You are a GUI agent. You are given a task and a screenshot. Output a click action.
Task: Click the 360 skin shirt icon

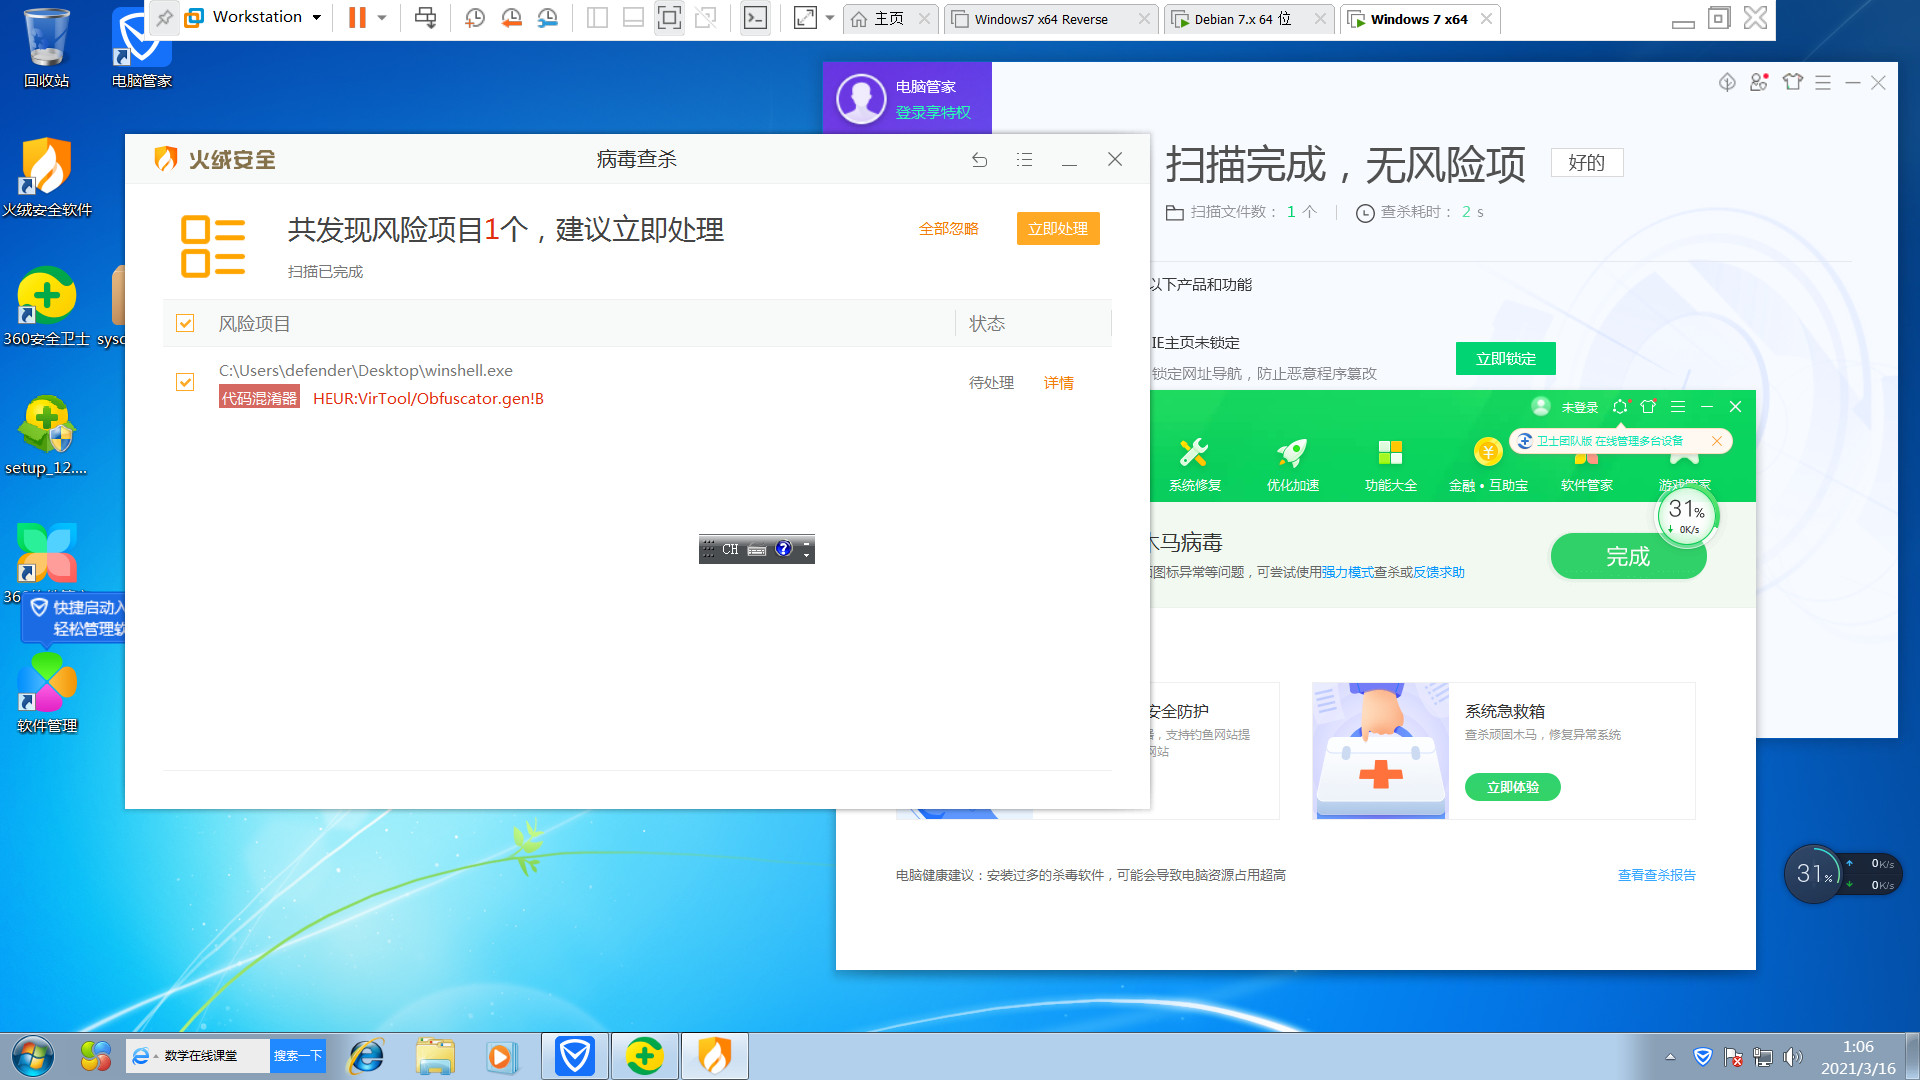click(x=1648, y=407)
